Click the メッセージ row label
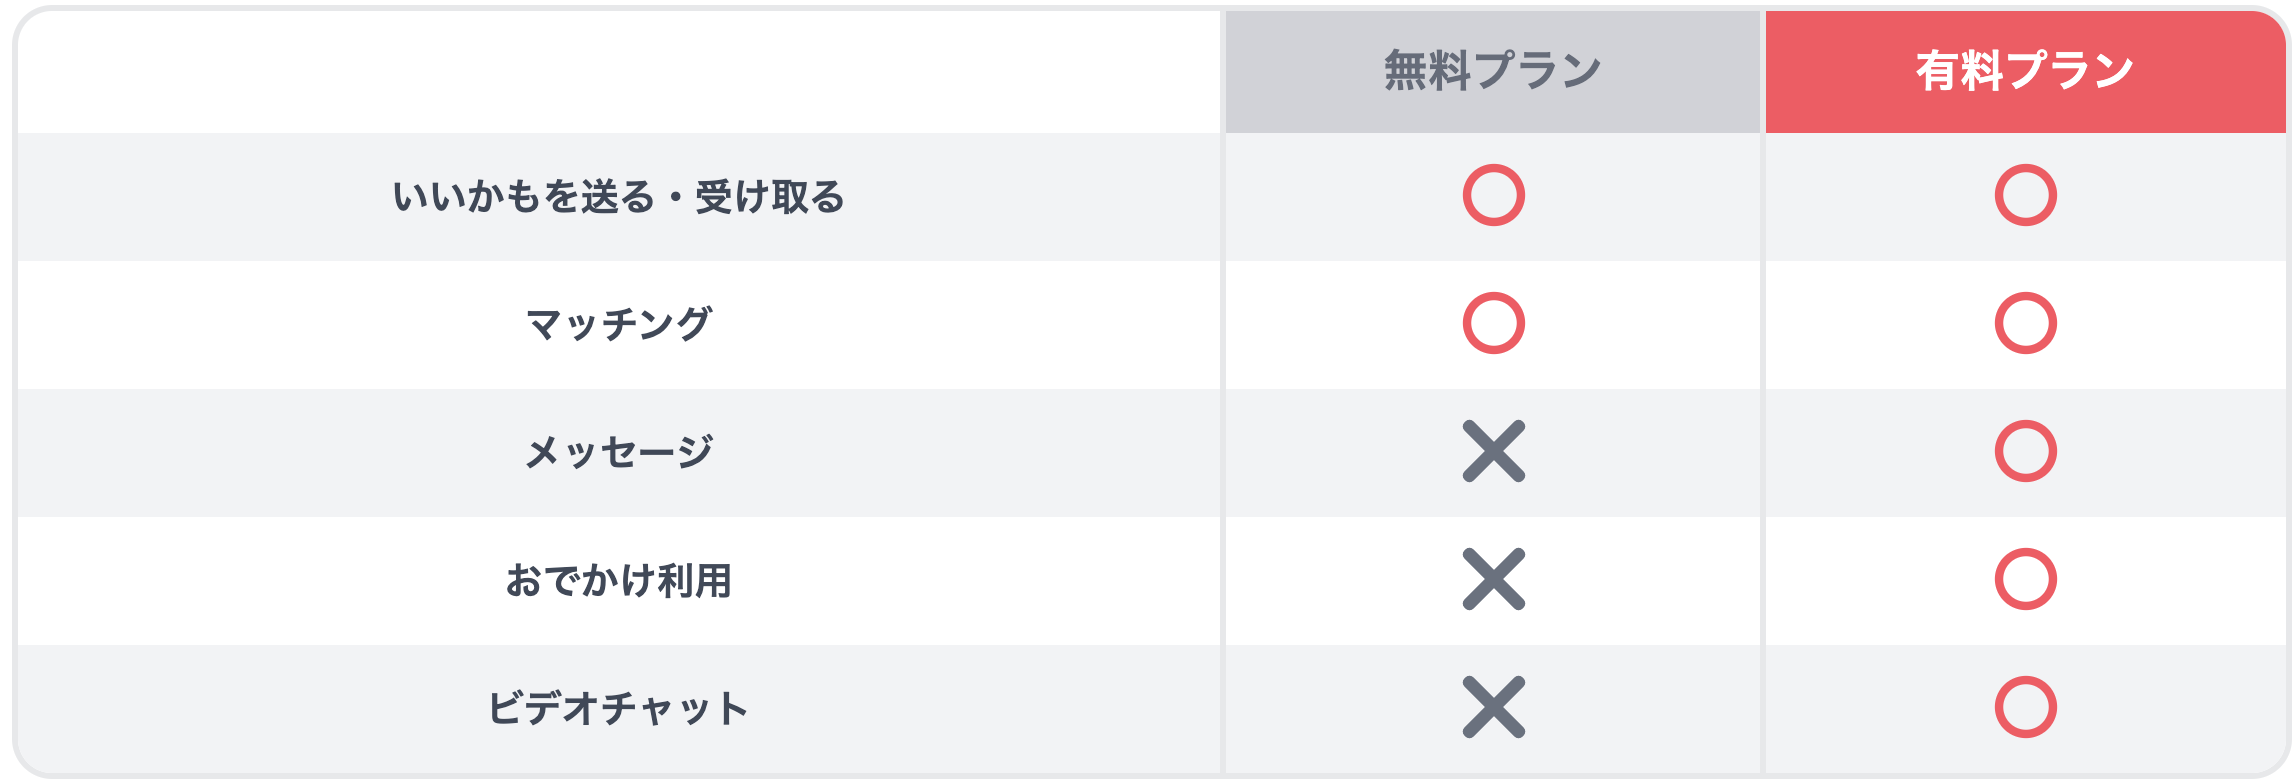The height and width of the screenshot is (784, 2296). click(618, 452)
